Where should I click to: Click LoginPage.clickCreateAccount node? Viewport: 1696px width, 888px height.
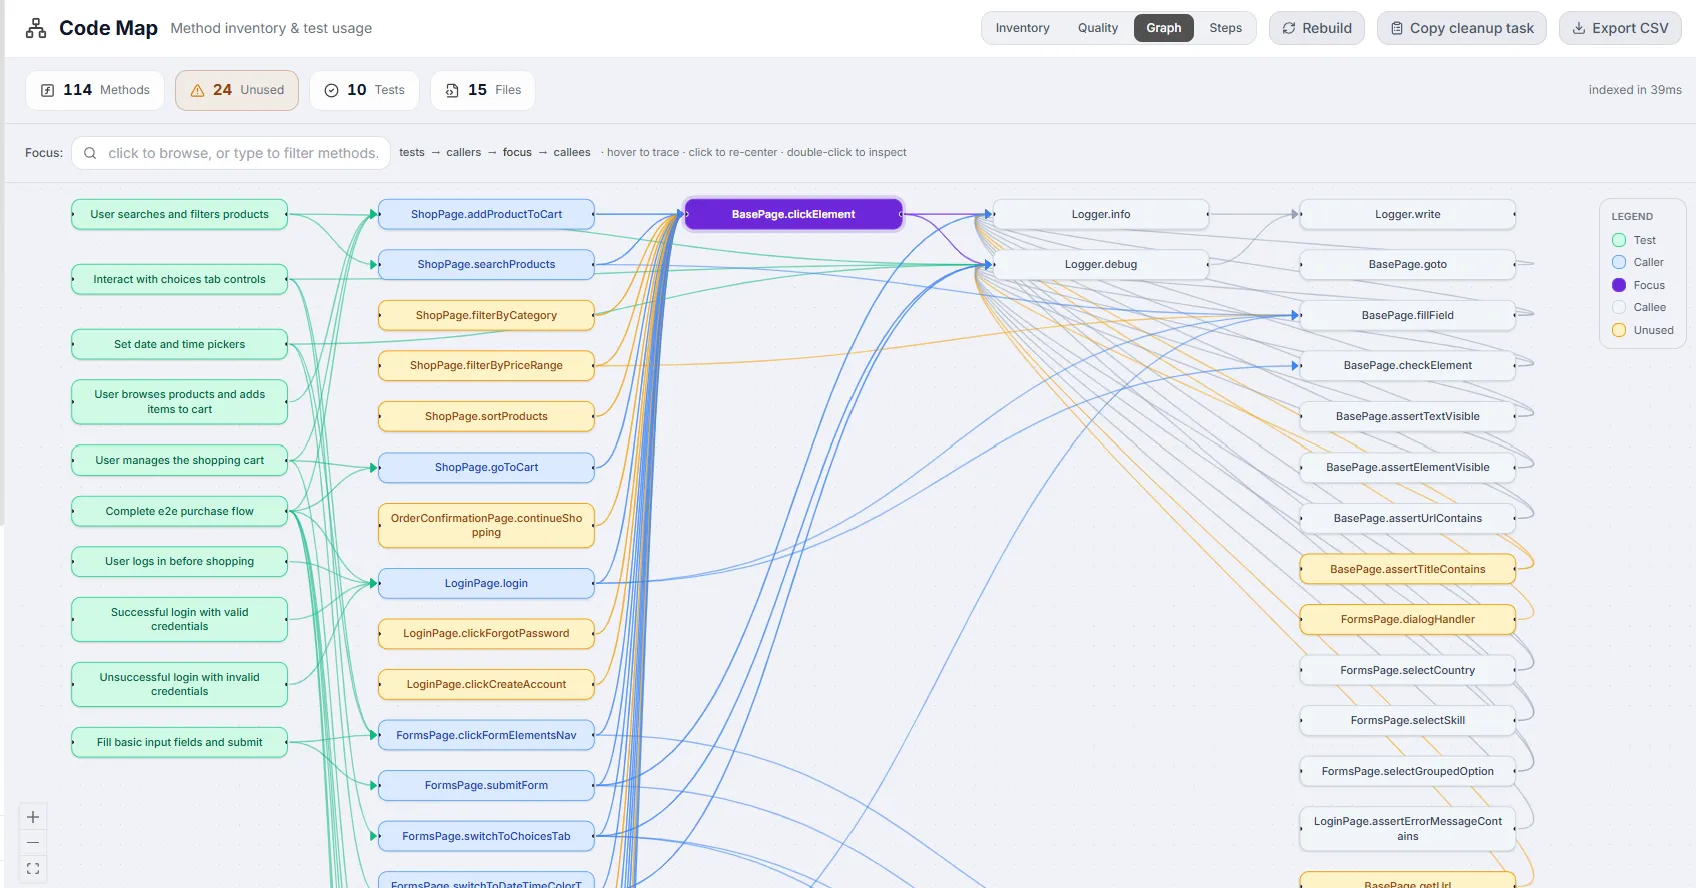486,684
